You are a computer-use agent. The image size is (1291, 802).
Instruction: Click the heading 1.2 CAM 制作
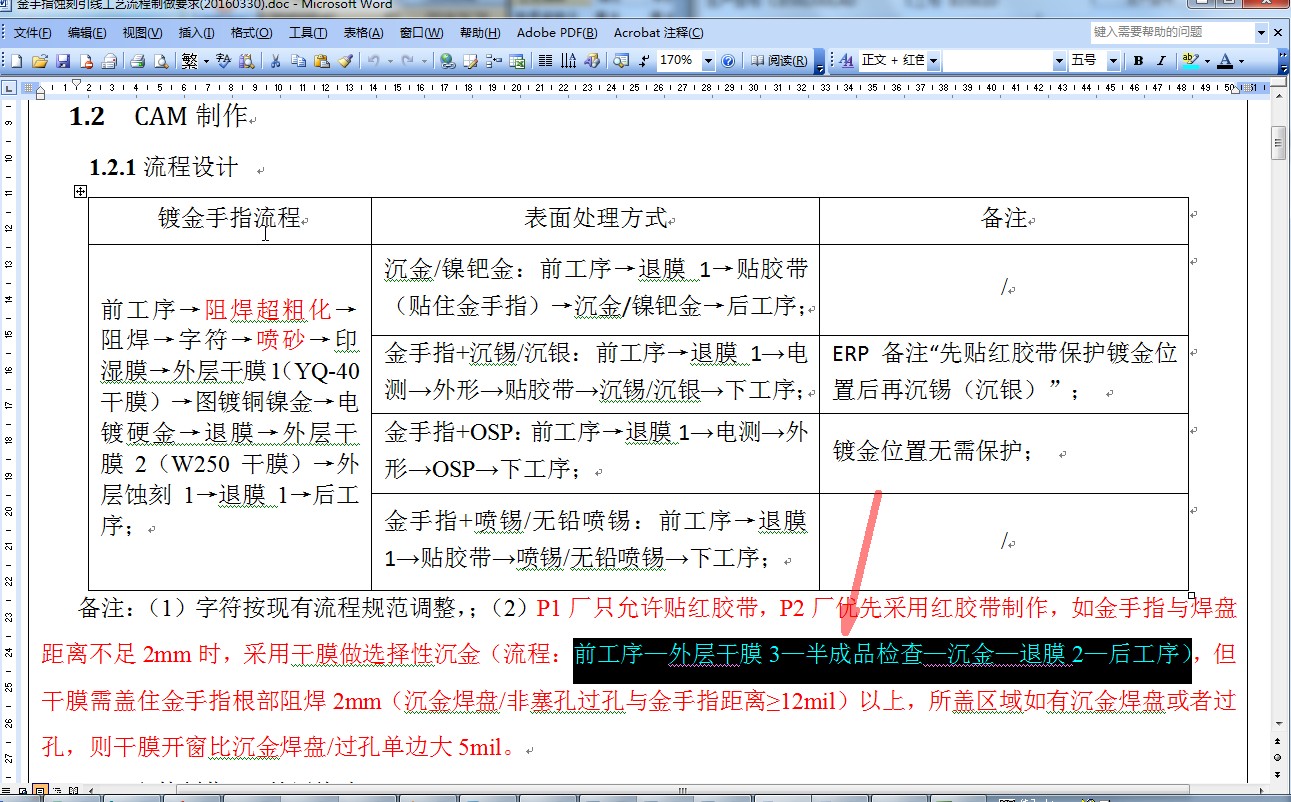(x=157, y=116)
